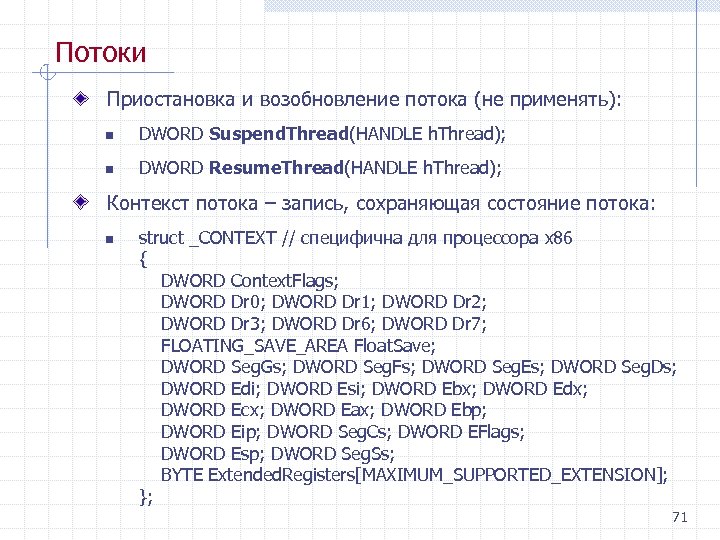The height and width of the screenshot is (540, 720).
Task: Click the line "Контекст потока – запись, сохраняющая состояние потока:"
Action: click(381, 203)
